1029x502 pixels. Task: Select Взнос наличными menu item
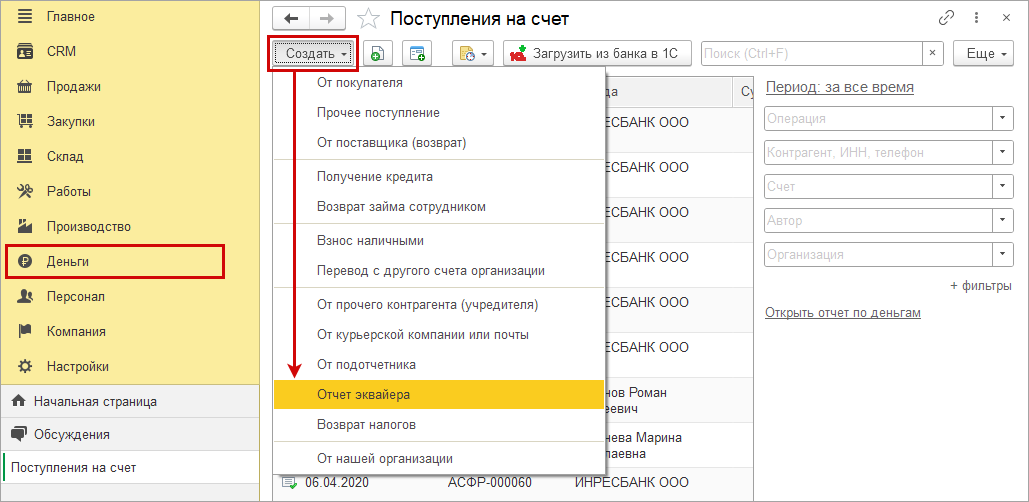(438, 241)
